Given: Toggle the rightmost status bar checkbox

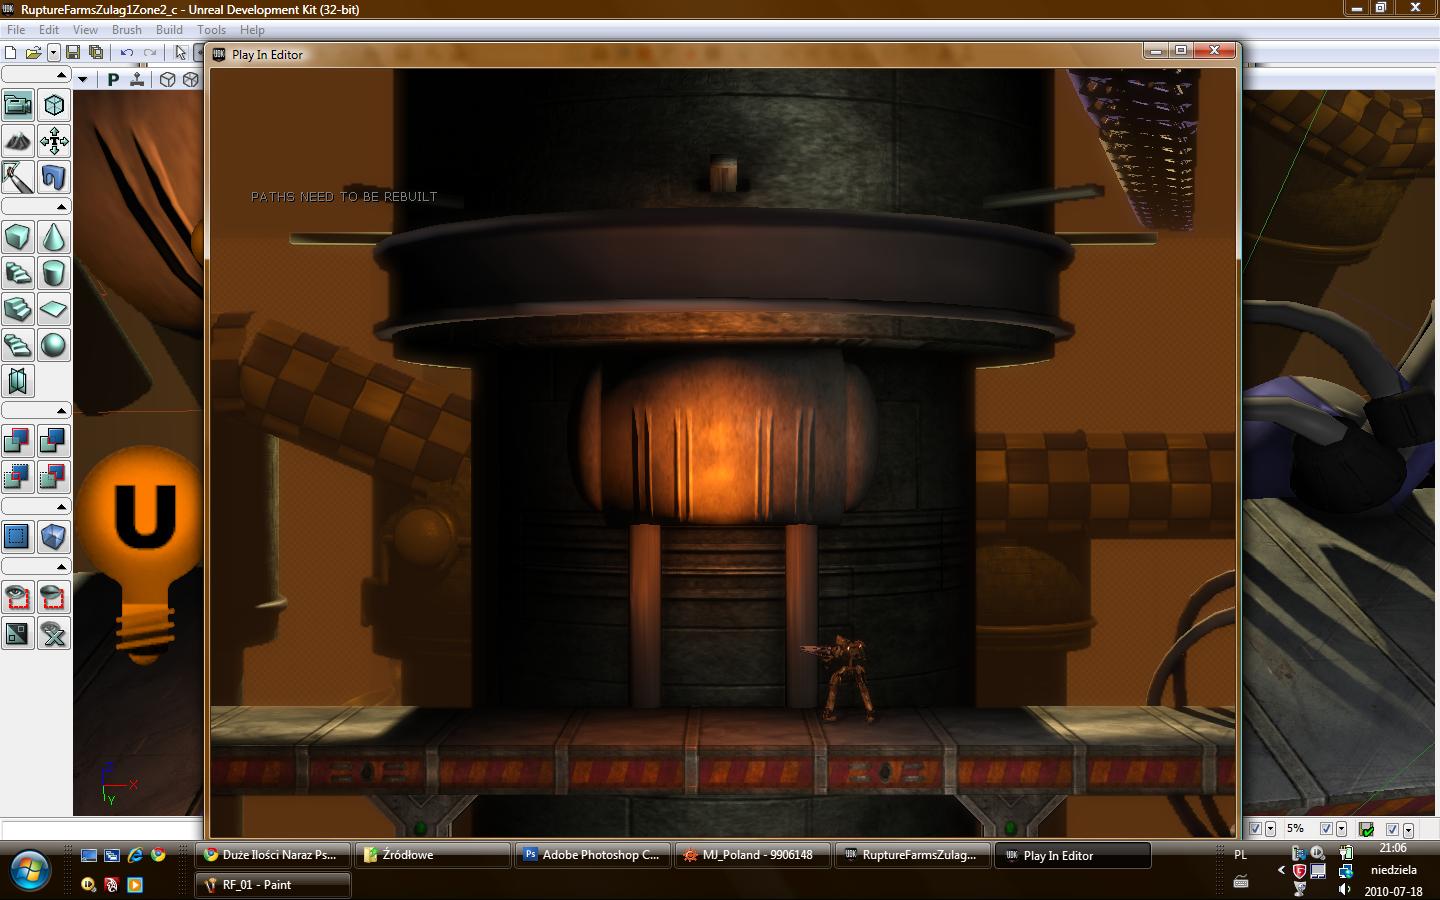Looking at the screenshot, I should click(1392, 829).
